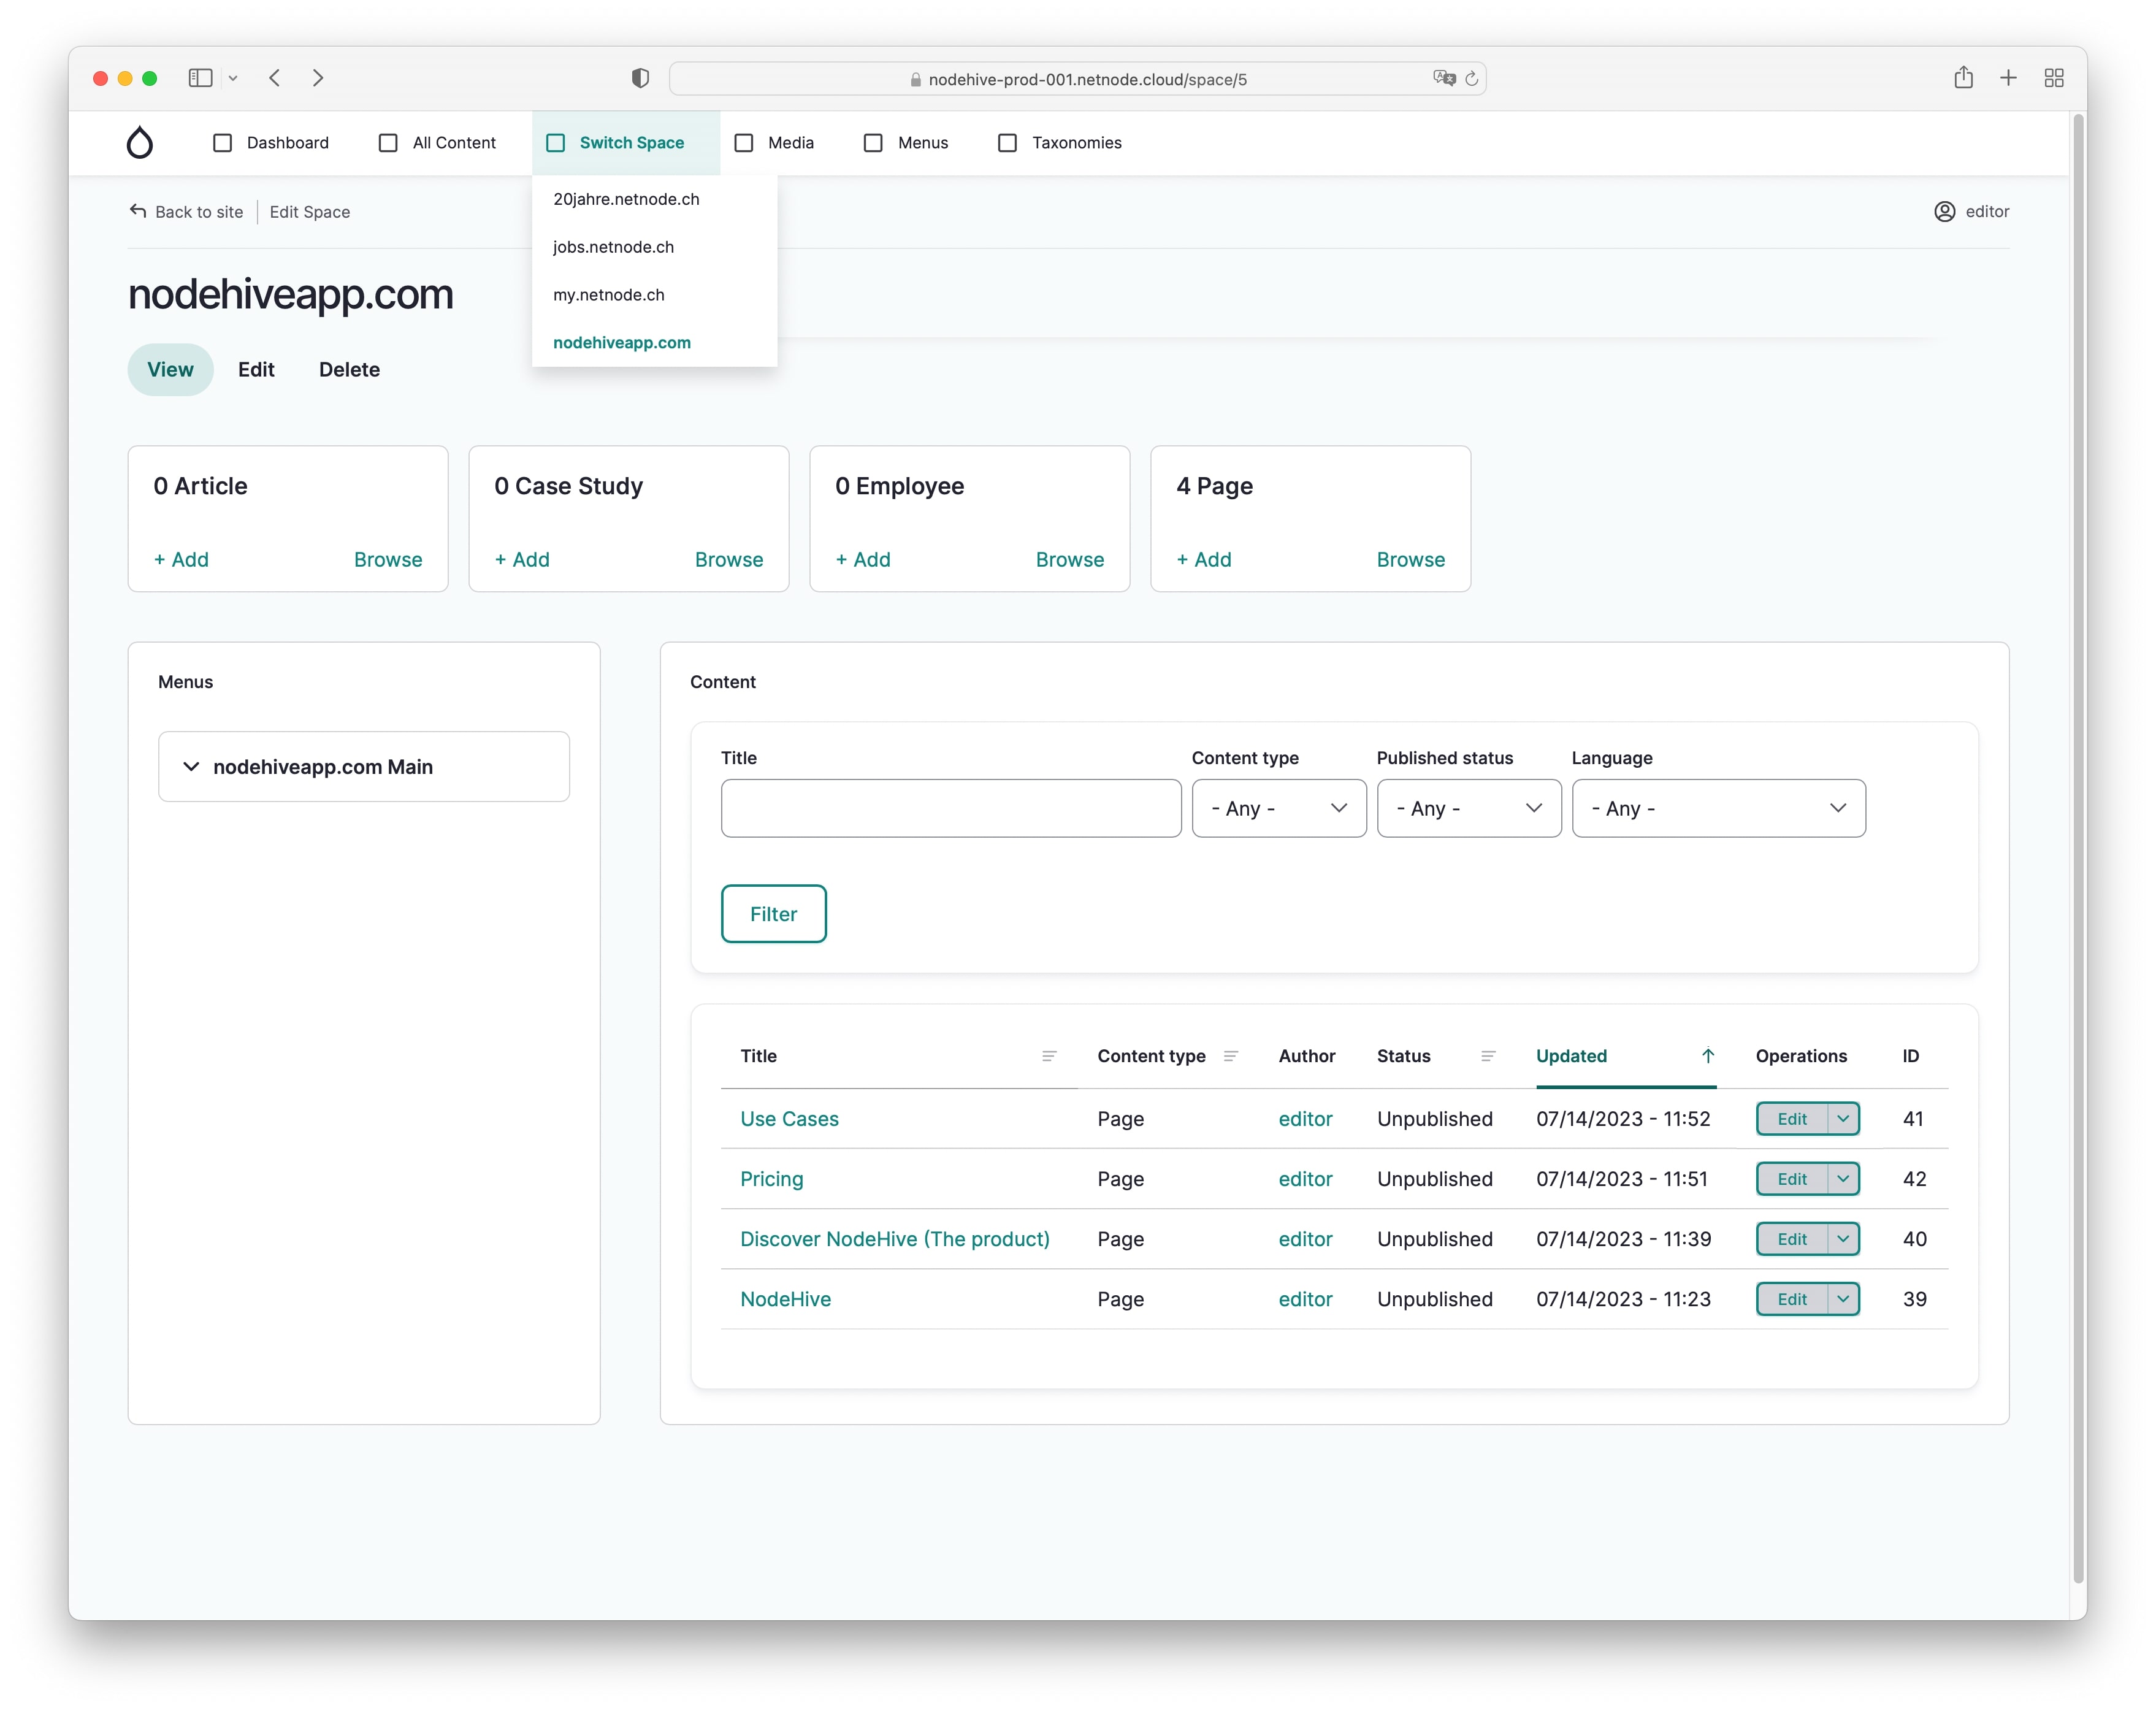Open tab overview grid icon
Viewport: 2156px width, 1711px height.
(2054, 78)
